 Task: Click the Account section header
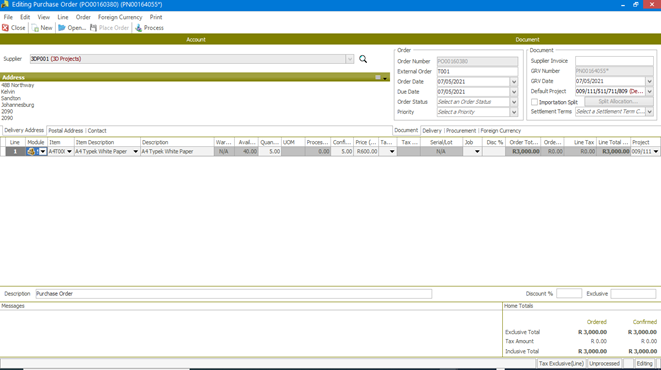click(x=196, y=40)
